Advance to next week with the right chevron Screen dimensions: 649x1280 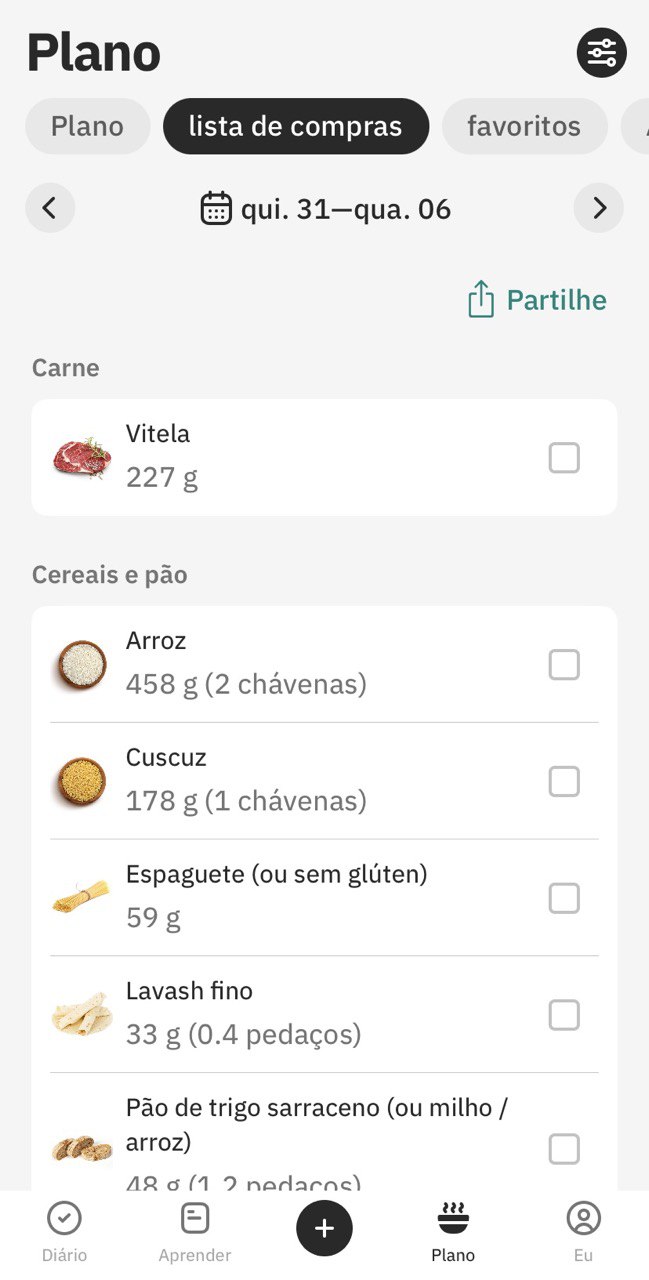(599, 208)
